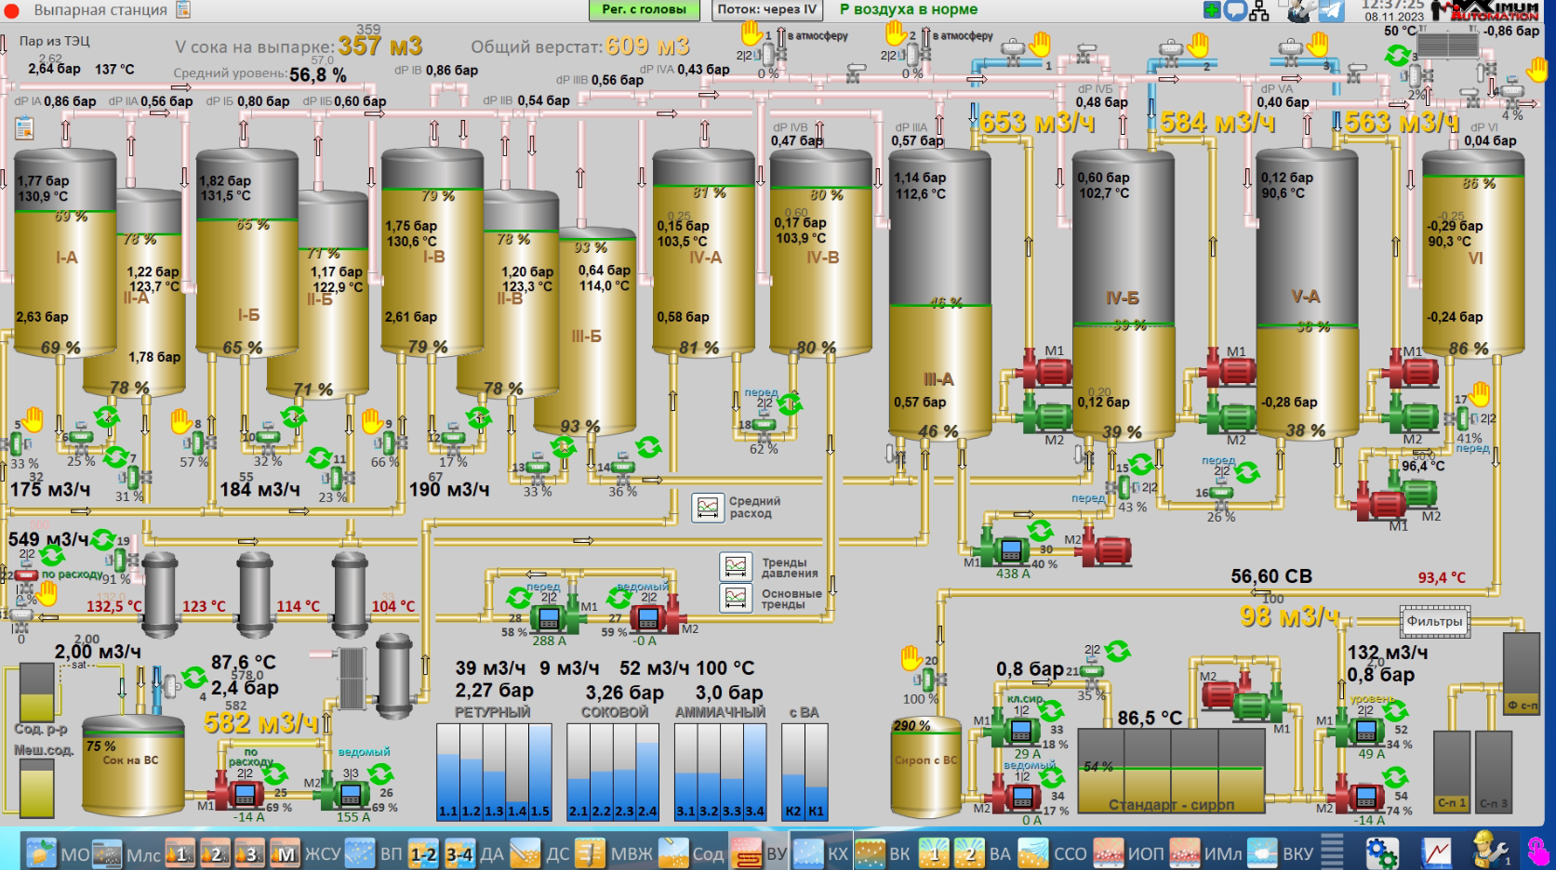The height and width of the screenshot is (870, 1556).
Task: Toggle manual hand mode beside valve 9
Action: click(372, 421)
